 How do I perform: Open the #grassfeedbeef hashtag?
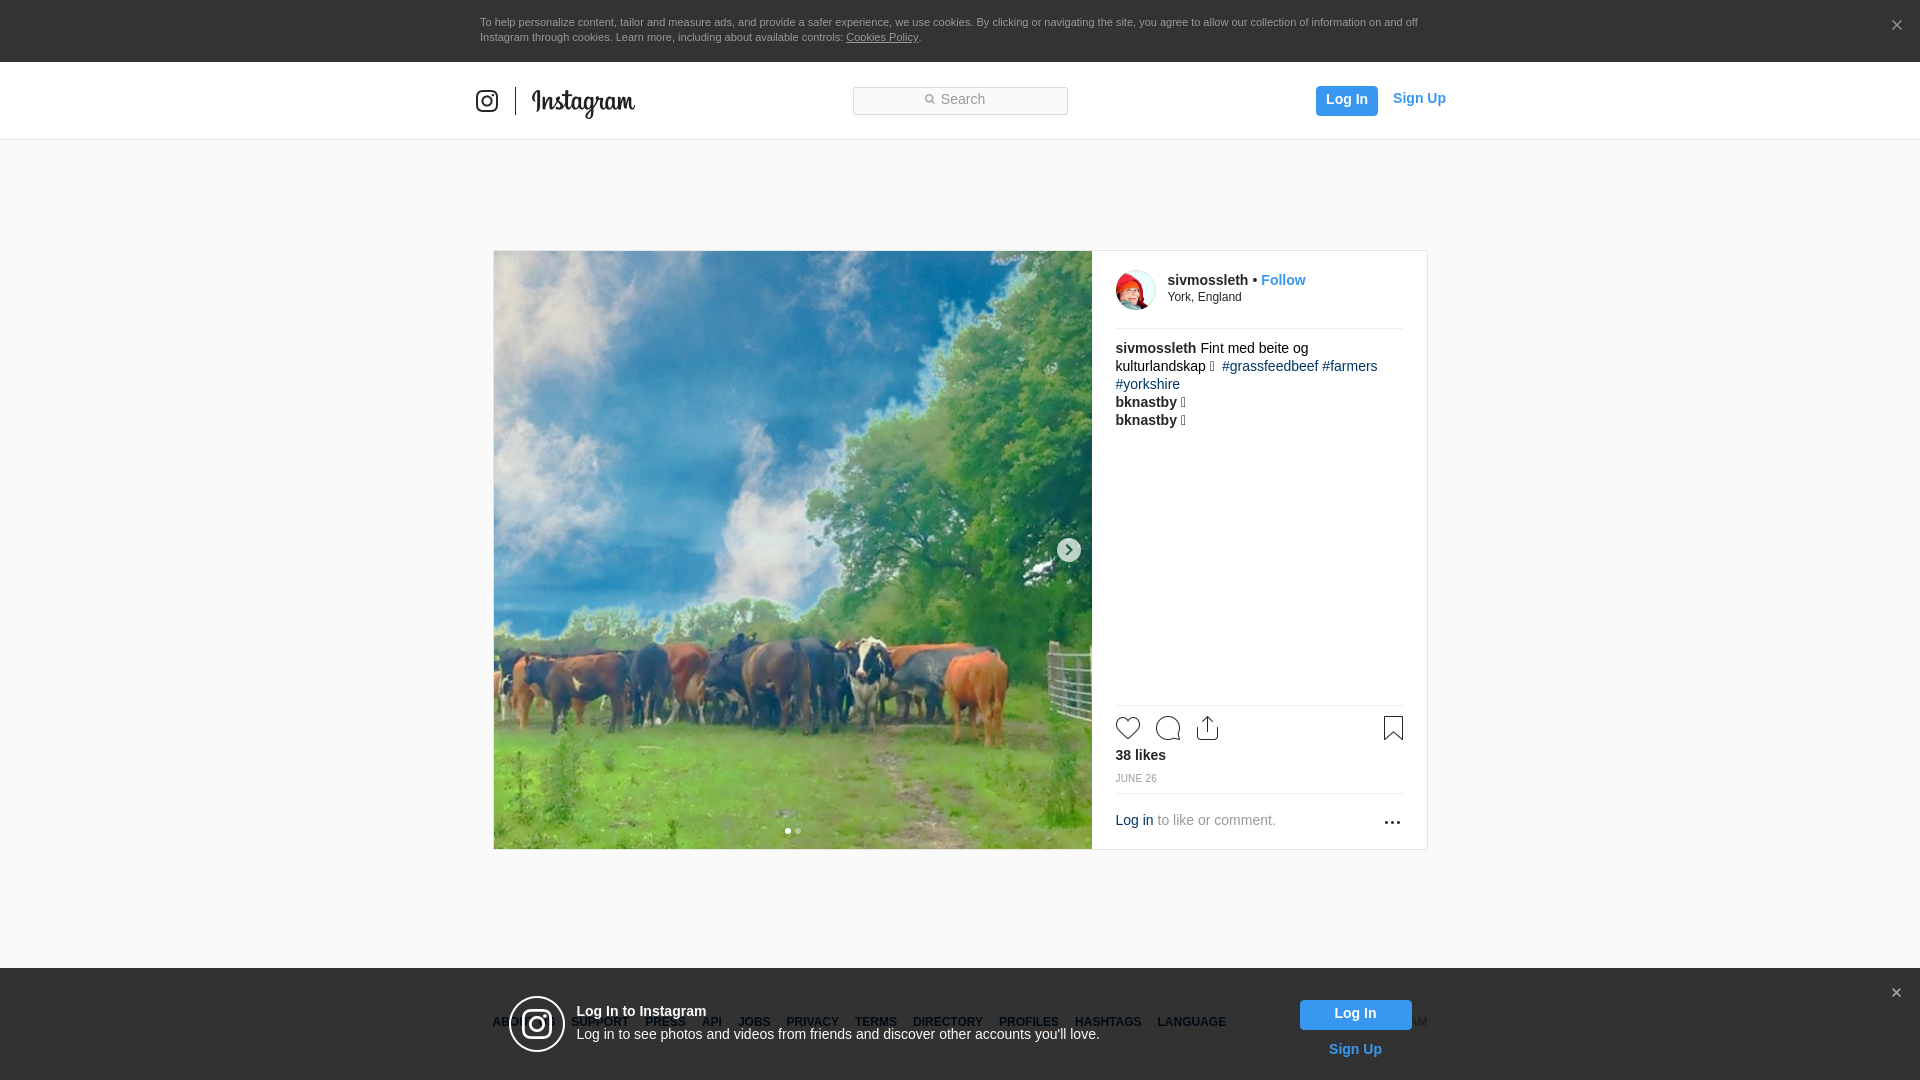1270,366
